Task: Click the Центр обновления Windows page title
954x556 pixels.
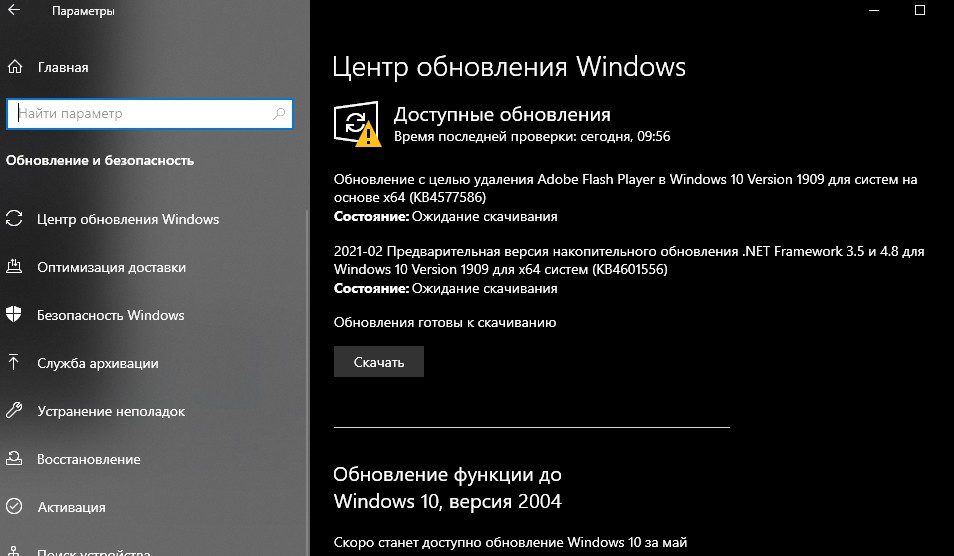Action: pos(509,66)
